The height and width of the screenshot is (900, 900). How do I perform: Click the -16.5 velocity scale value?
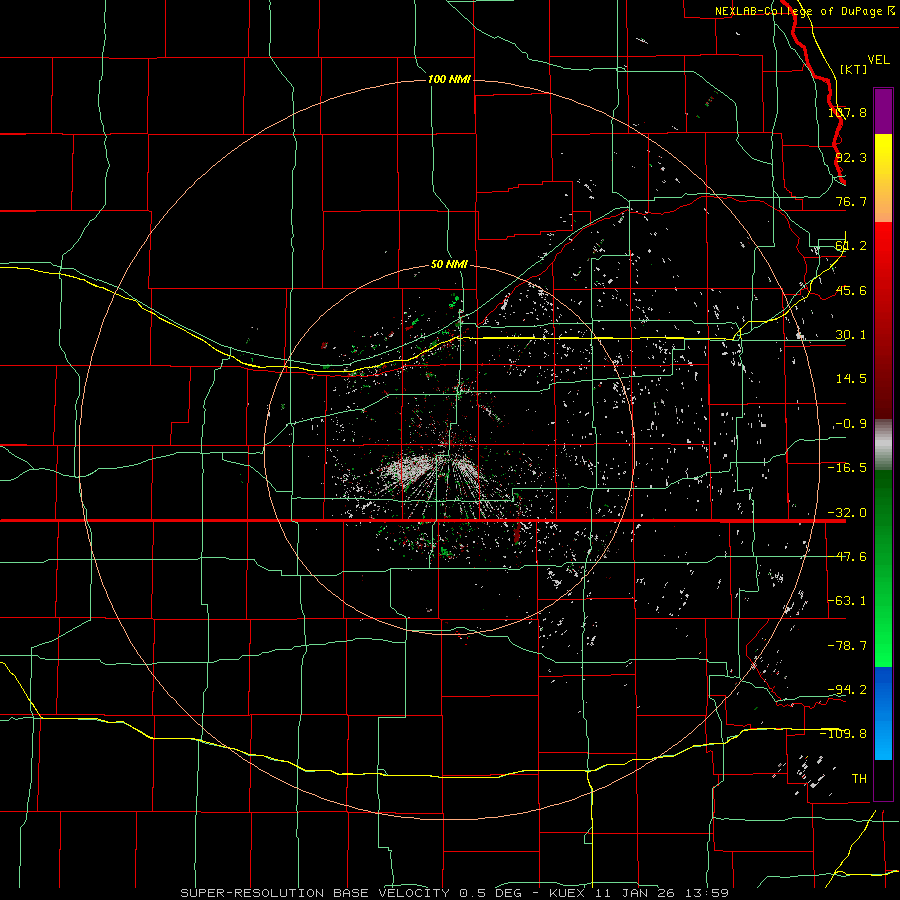848,468
